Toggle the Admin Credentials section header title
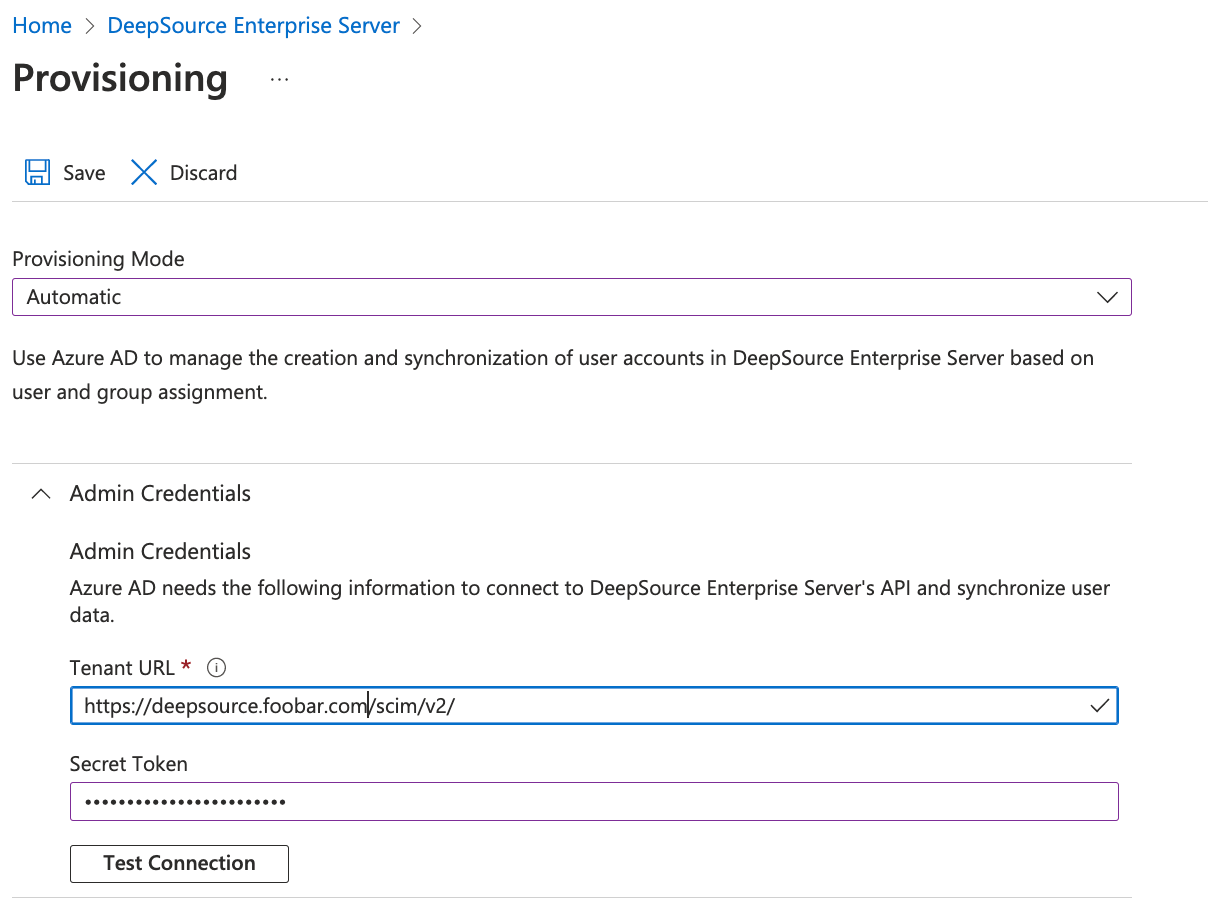The height and width of the screenshot is (902, 1208). pyautogui.click(x=160, y=494)
